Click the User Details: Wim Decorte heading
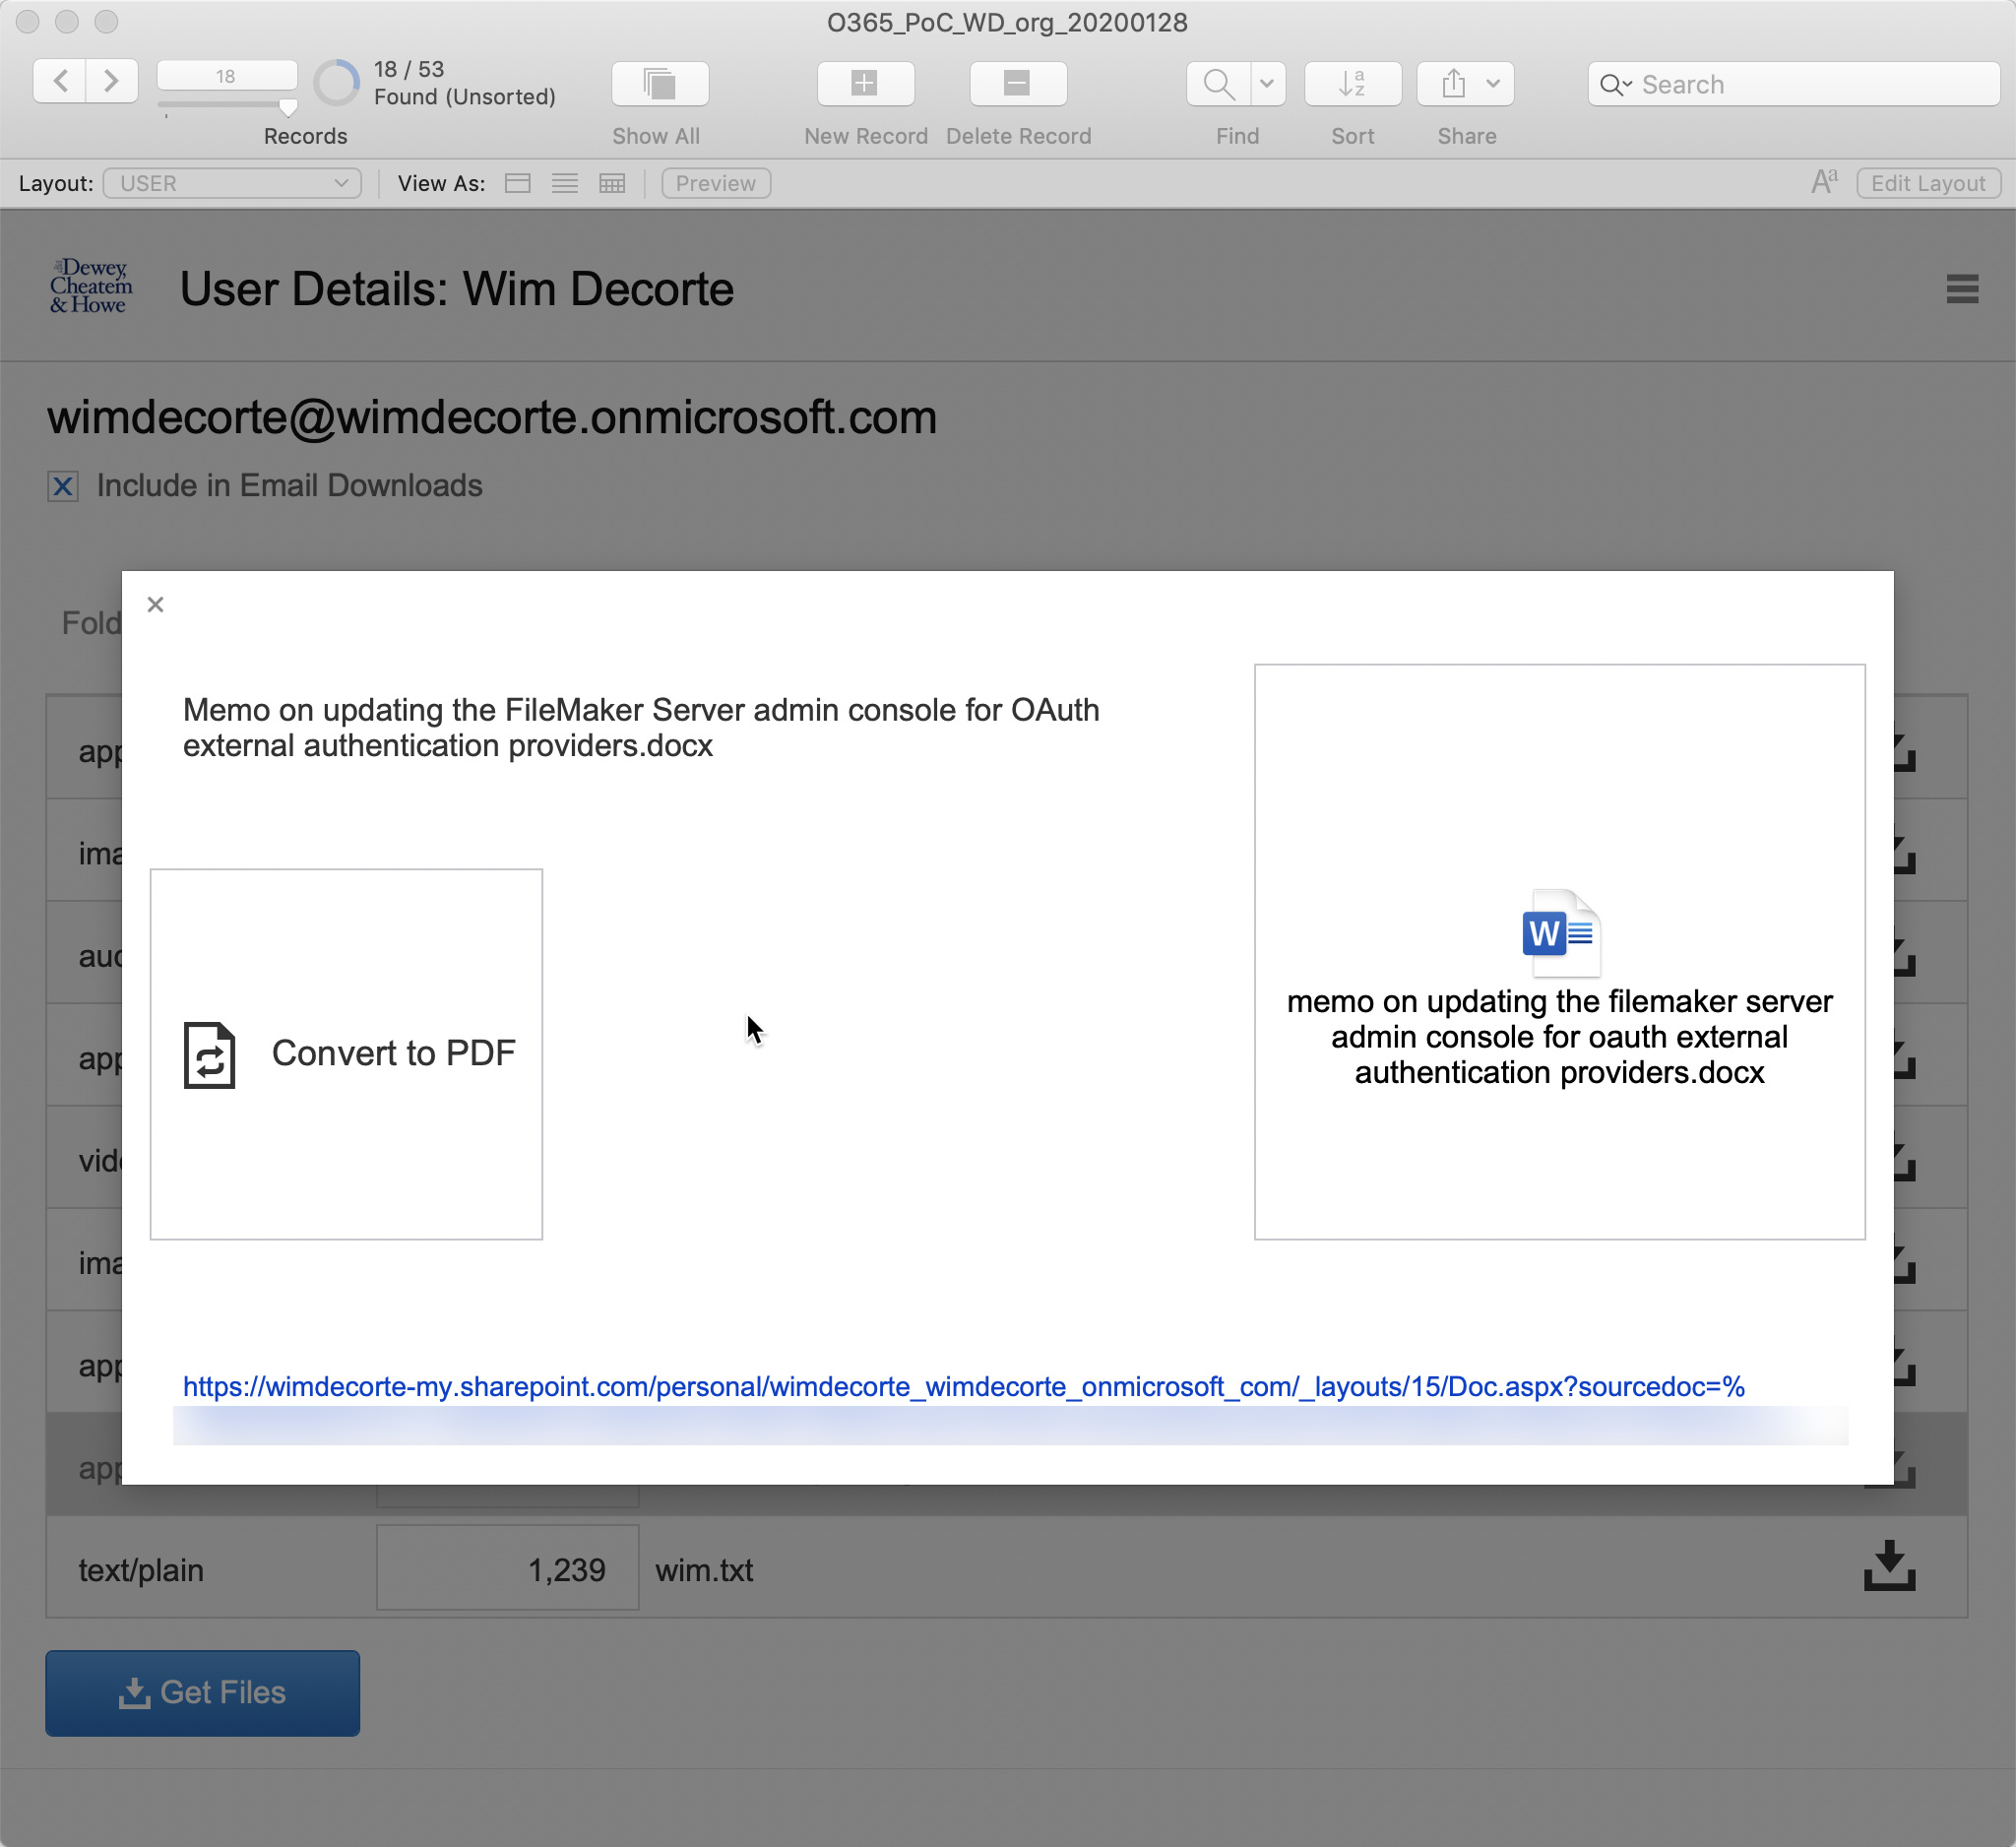The image size is (2016, 1847). point(456,289)
